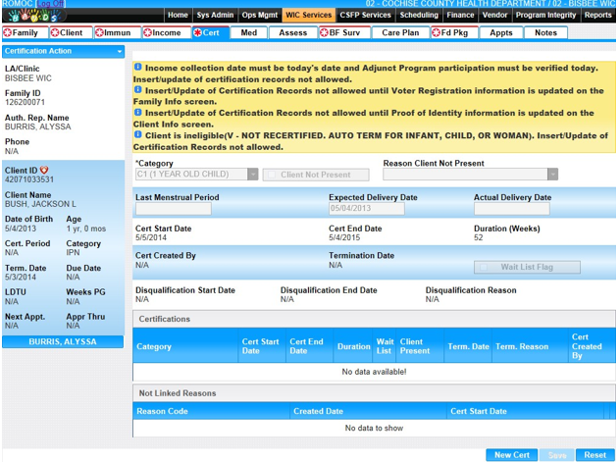Click the client name BUSH, JACKSON L
The height and width of the screenshot is (462, 616).
tap(40, 204)
